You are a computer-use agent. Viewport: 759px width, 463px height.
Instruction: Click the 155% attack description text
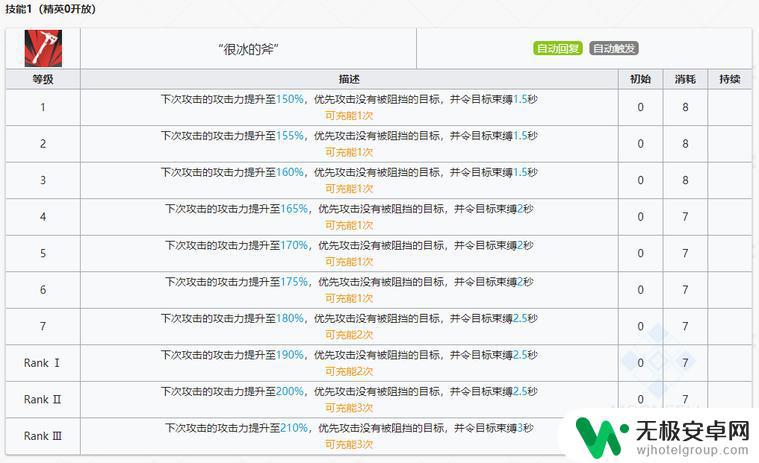point(349,136)
